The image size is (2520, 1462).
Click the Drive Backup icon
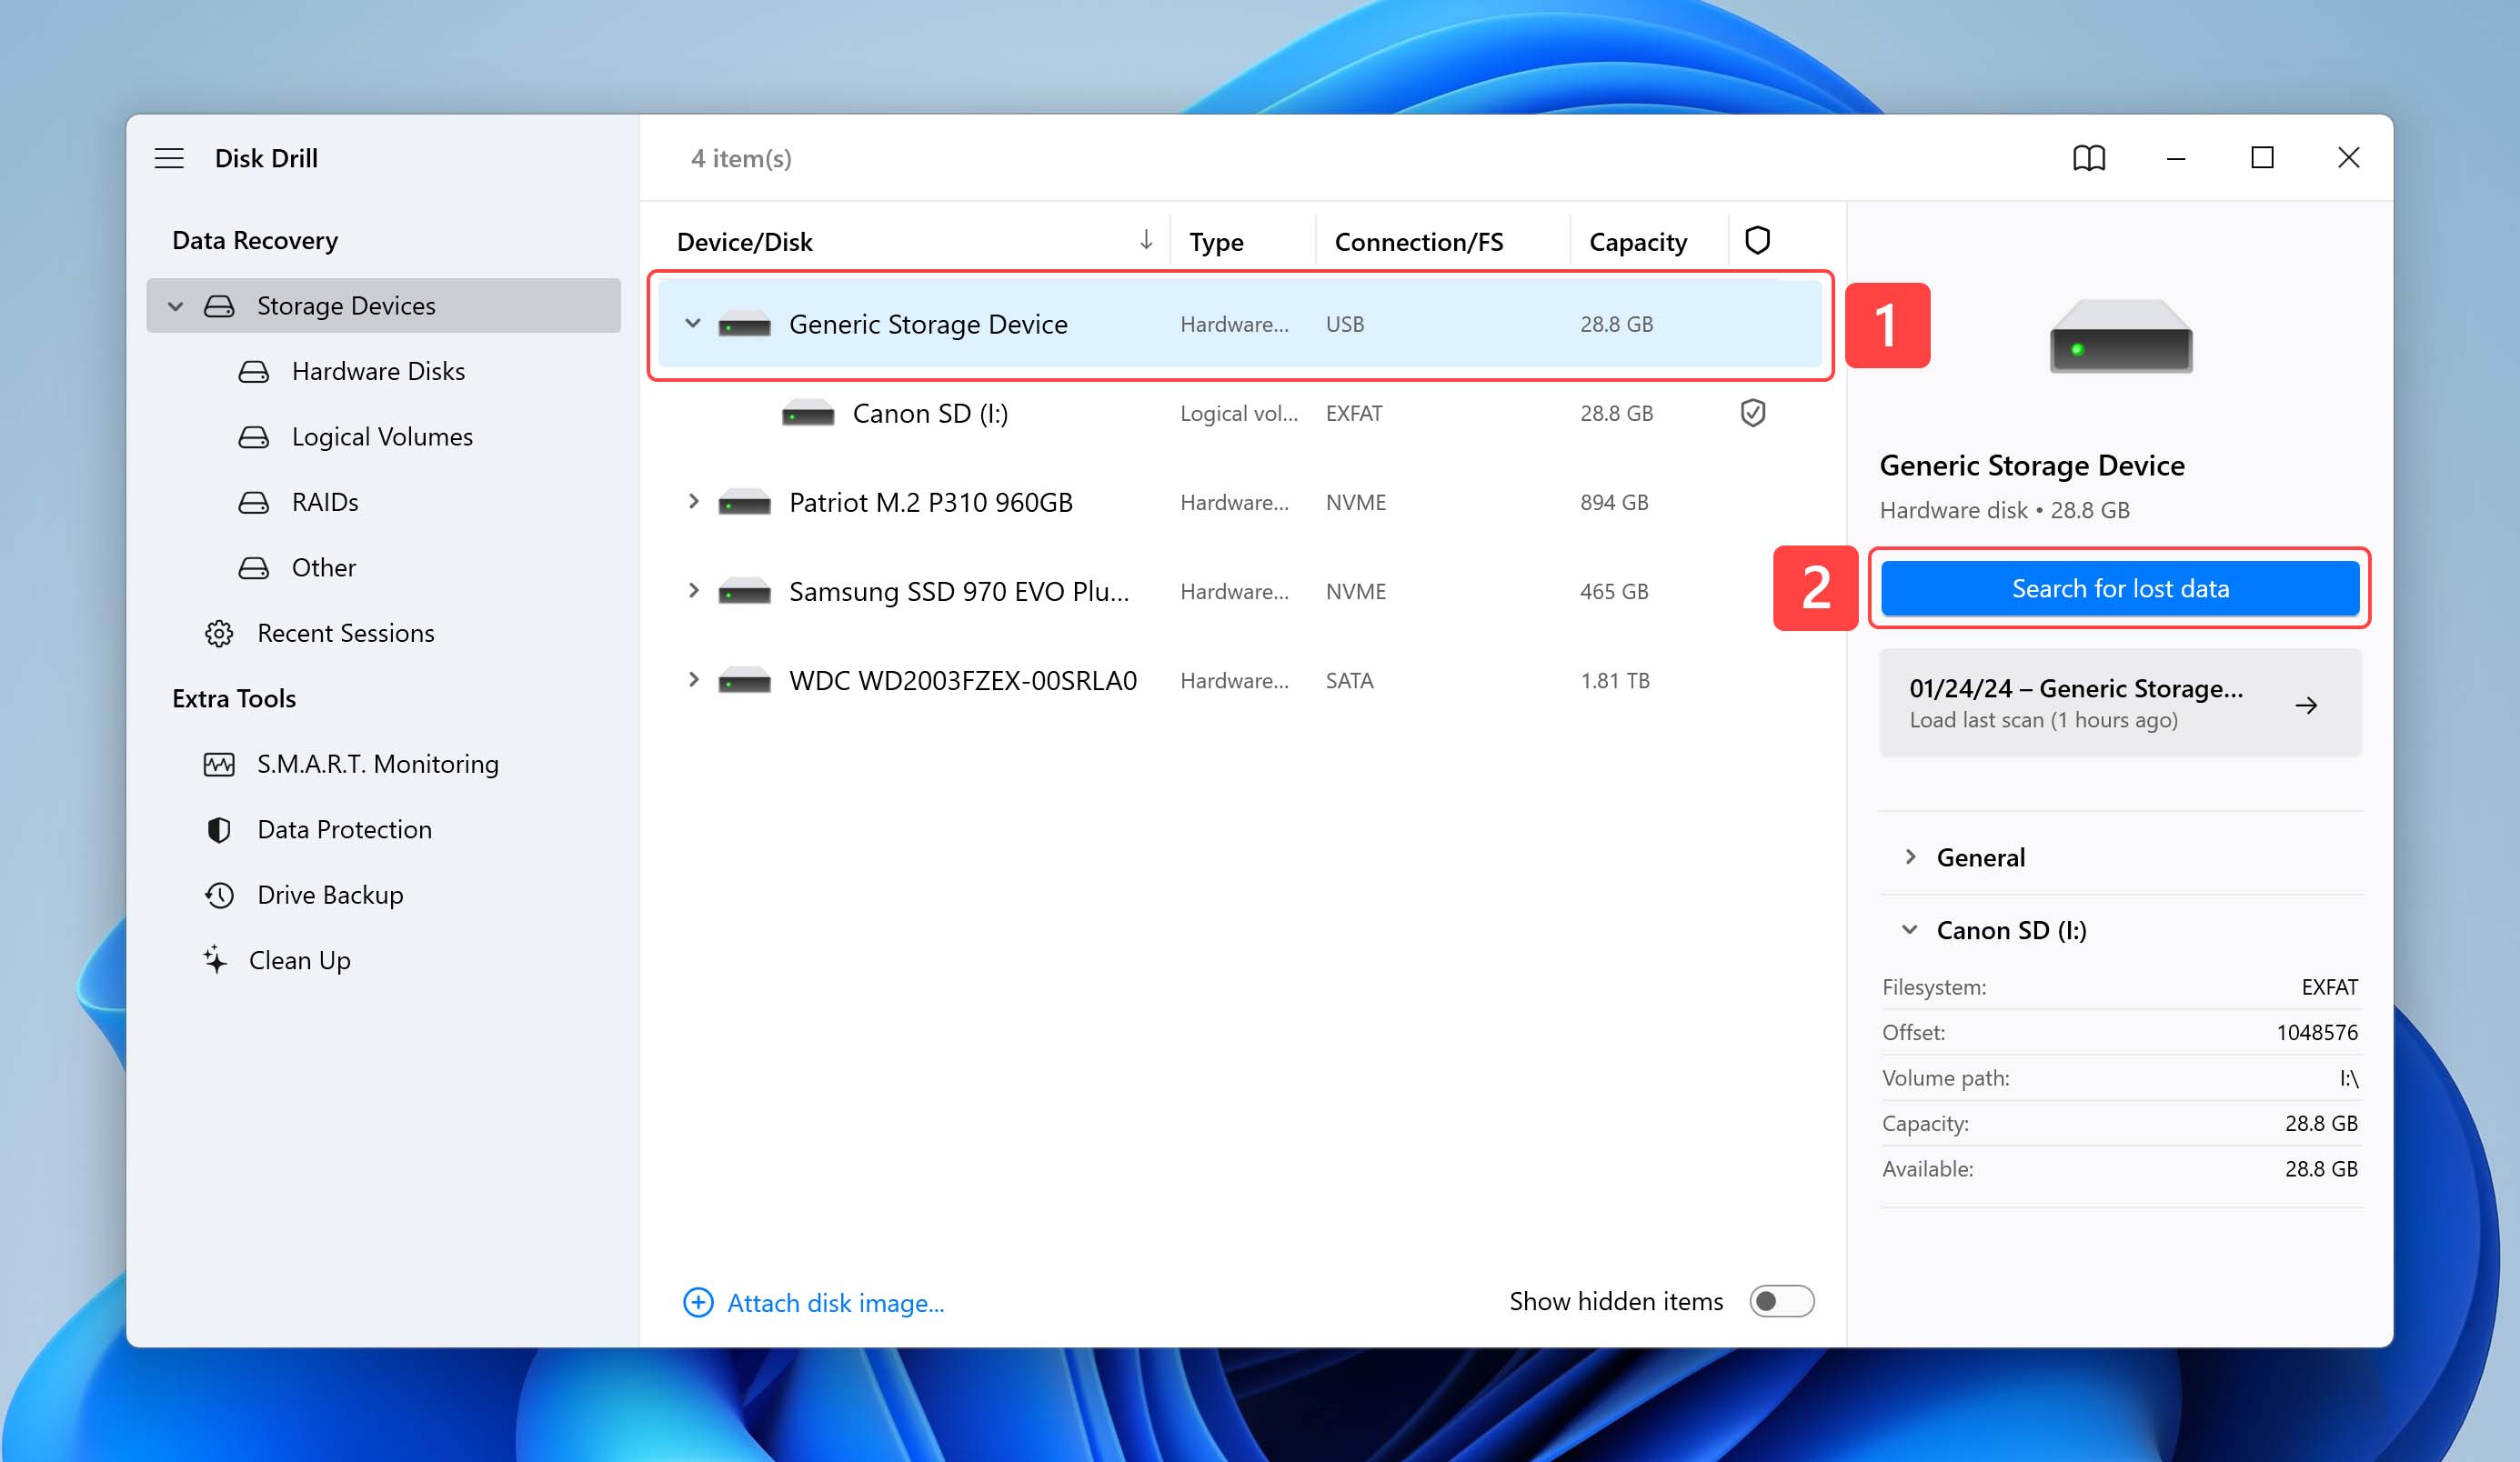[216, 895]
